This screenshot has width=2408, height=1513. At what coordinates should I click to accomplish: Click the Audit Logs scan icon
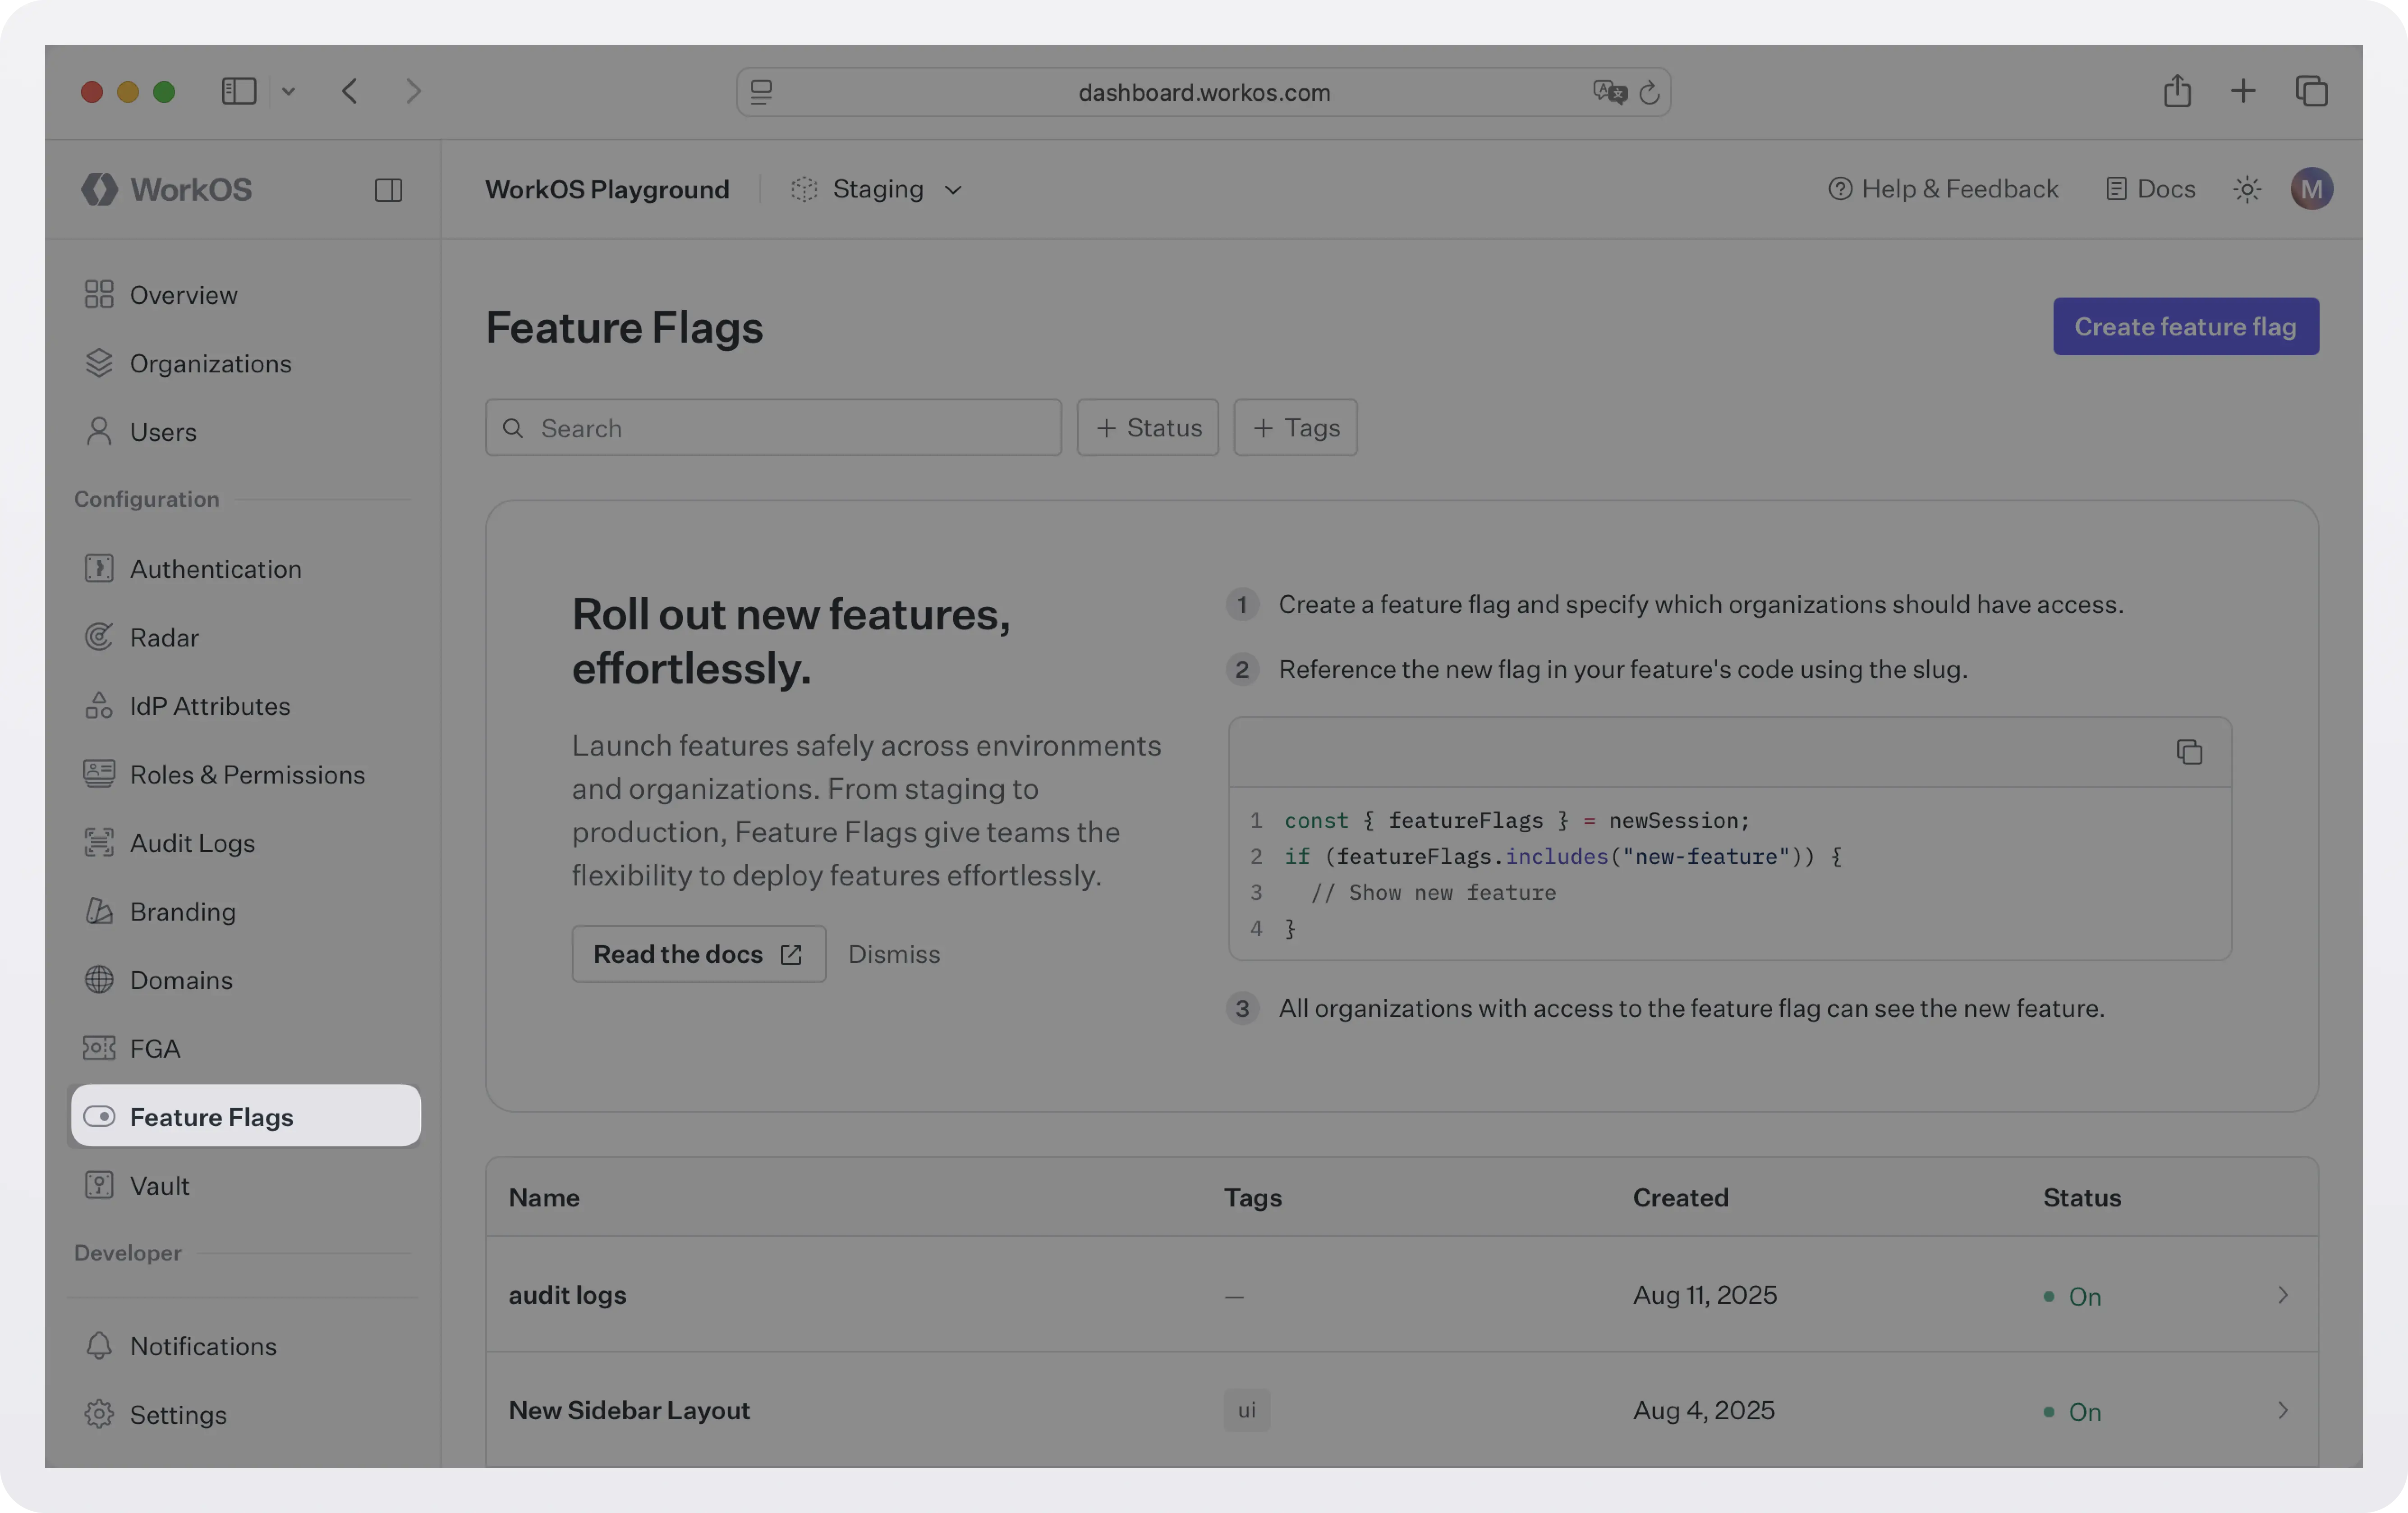[99, 842]
